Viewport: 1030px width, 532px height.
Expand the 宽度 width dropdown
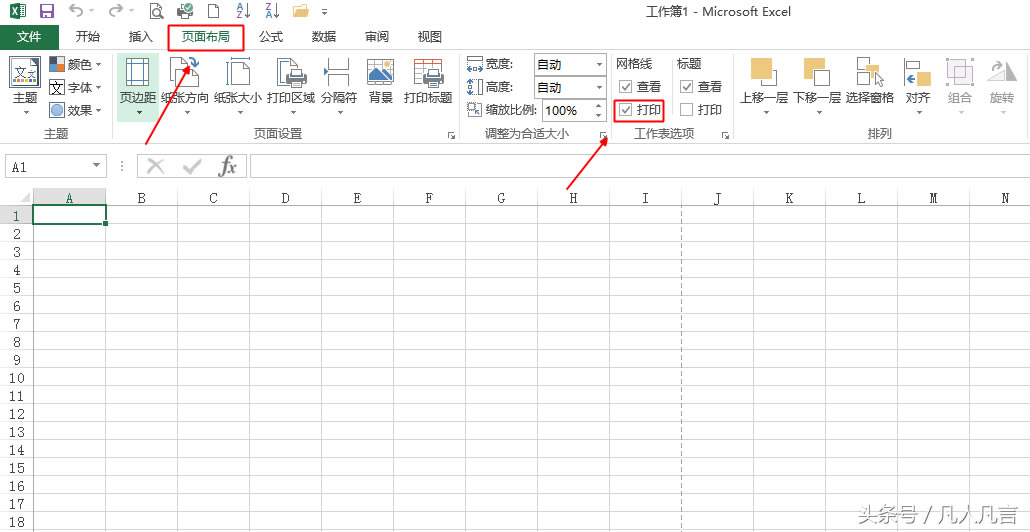click(x=597, y=65)
